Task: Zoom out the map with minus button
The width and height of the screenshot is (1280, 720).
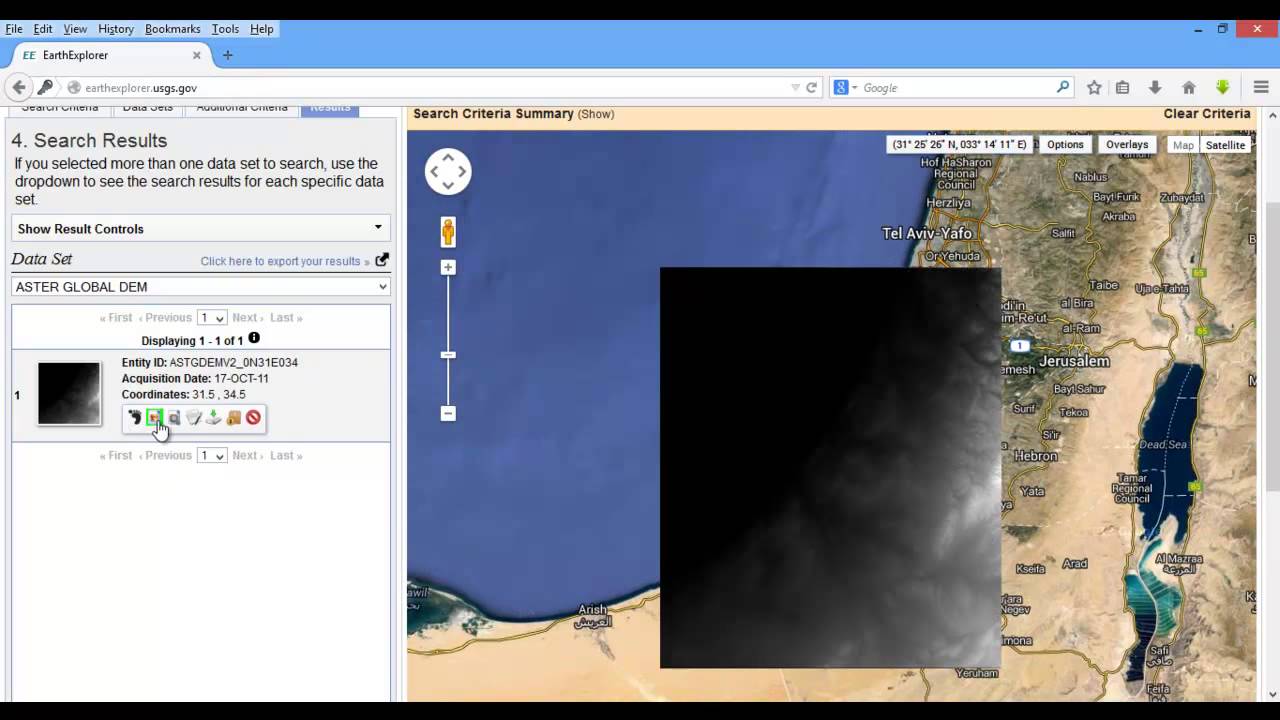Action: coord(448,413)
